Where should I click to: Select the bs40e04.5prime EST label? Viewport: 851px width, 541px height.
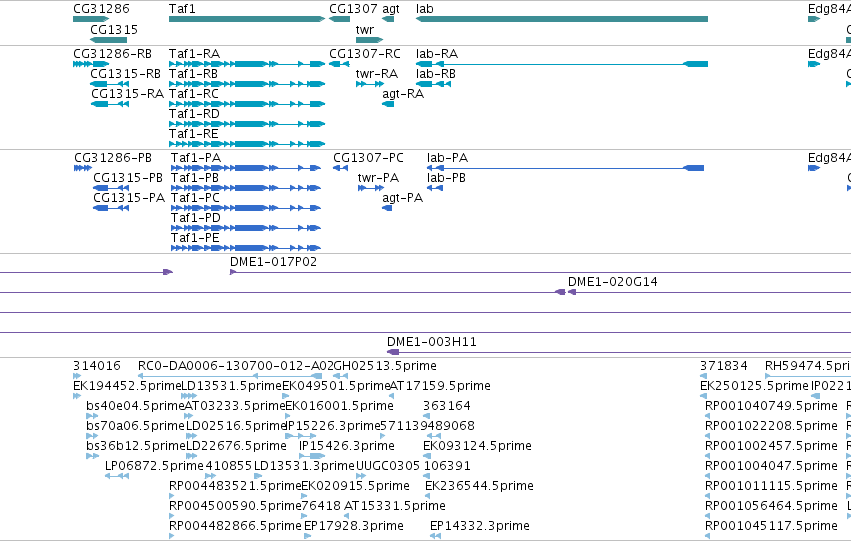(x=135, y=406)
